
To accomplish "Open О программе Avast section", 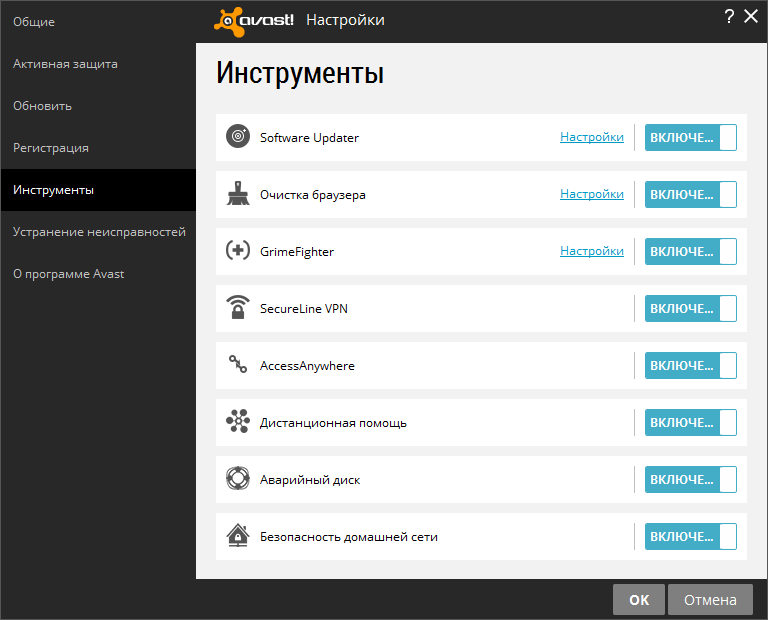I will click(98, 274).
